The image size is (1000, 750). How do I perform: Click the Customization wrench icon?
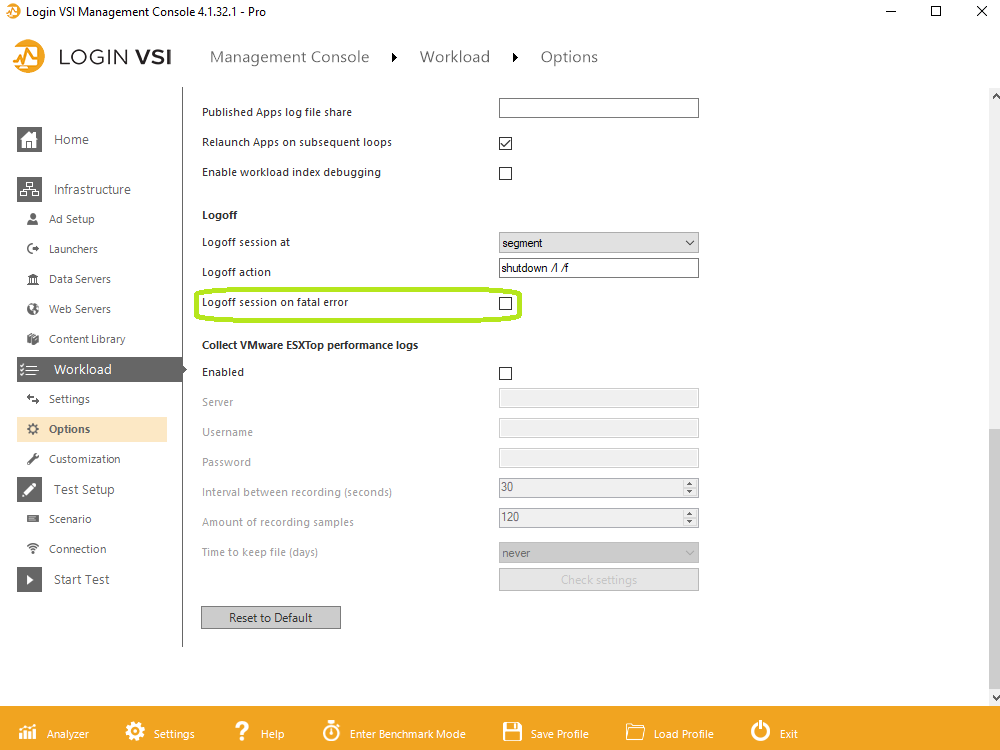(x=33, y=459)
